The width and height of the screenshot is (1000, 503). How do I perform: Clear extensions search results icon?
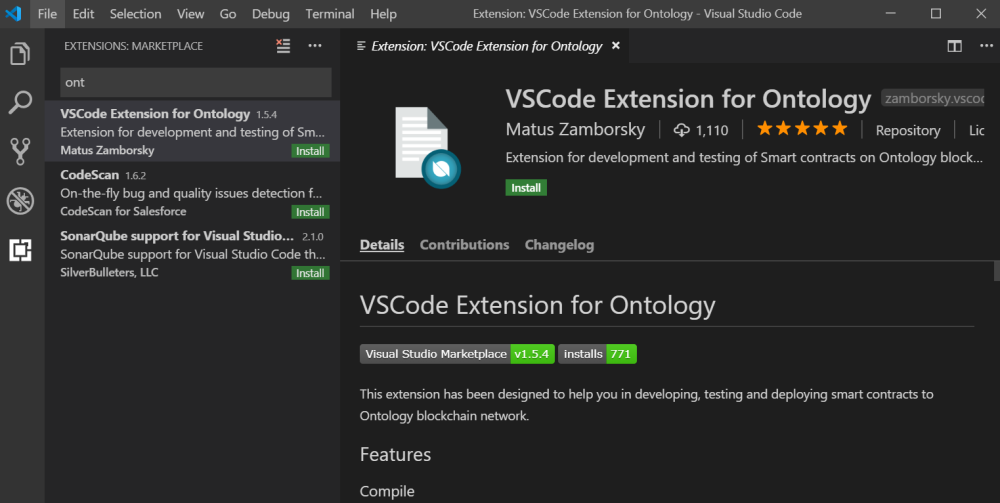[x=284, y=46]
